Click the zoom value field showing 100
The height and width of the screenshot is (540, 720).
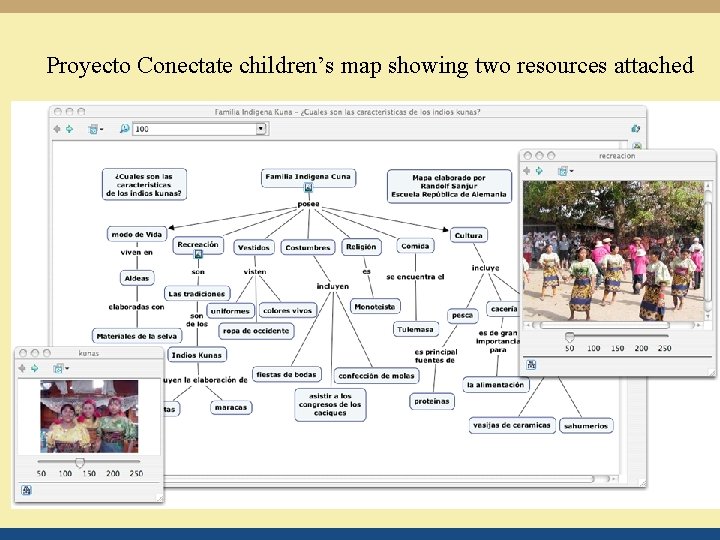(195, 129)
